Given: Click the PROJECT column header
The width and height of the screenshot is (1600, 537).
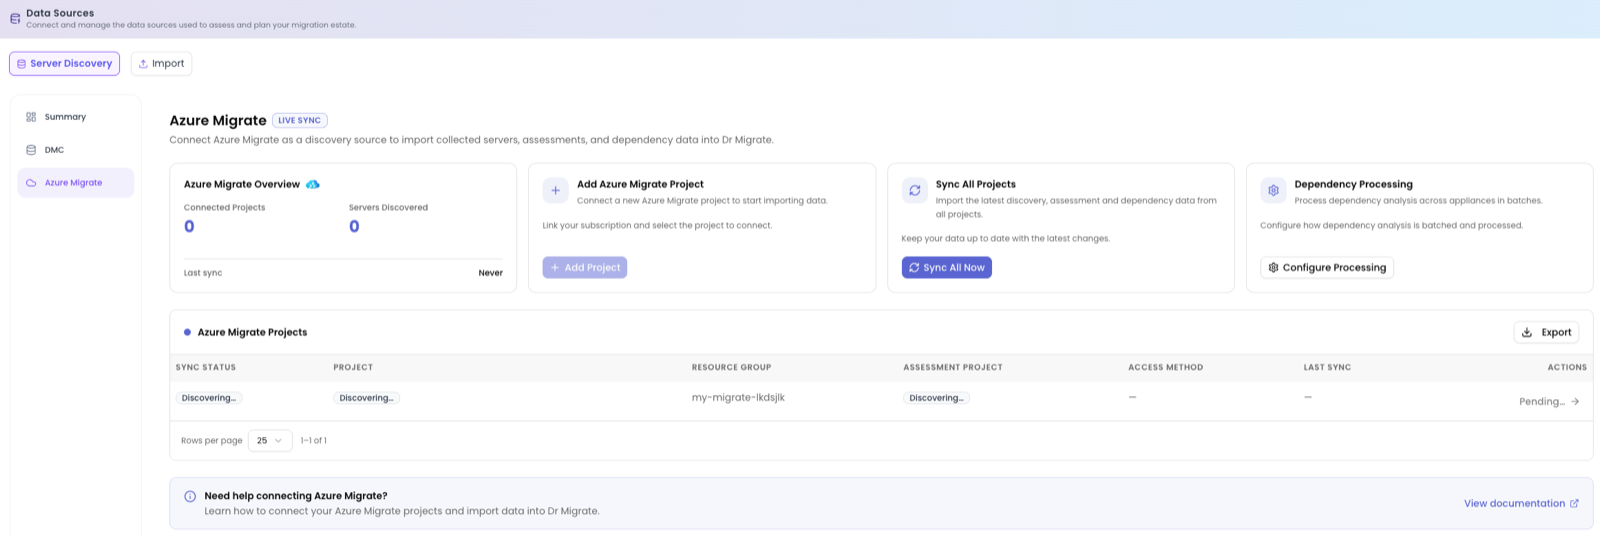Looking at the screenshot, I should click(x=353, y=367).
